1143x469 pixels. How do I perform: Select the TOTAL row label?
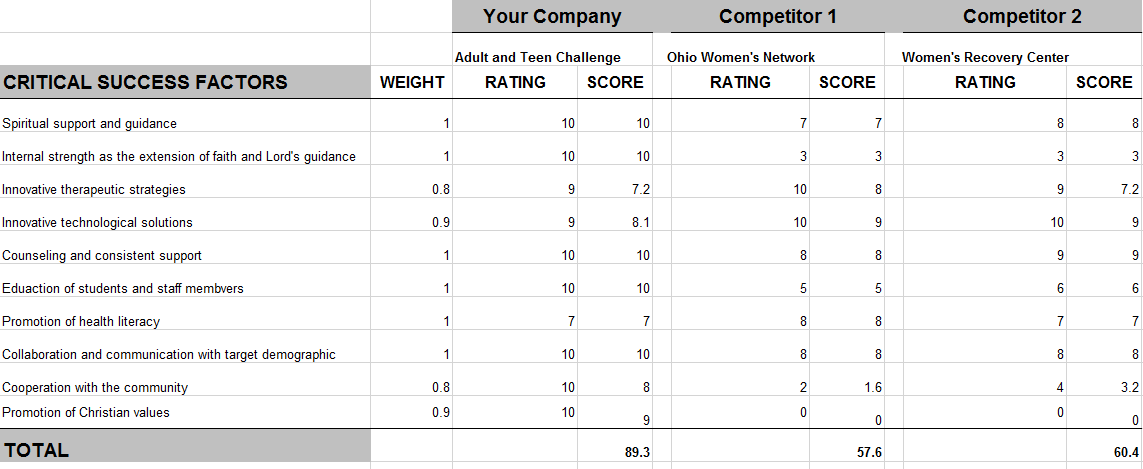[x=37, y=450]
